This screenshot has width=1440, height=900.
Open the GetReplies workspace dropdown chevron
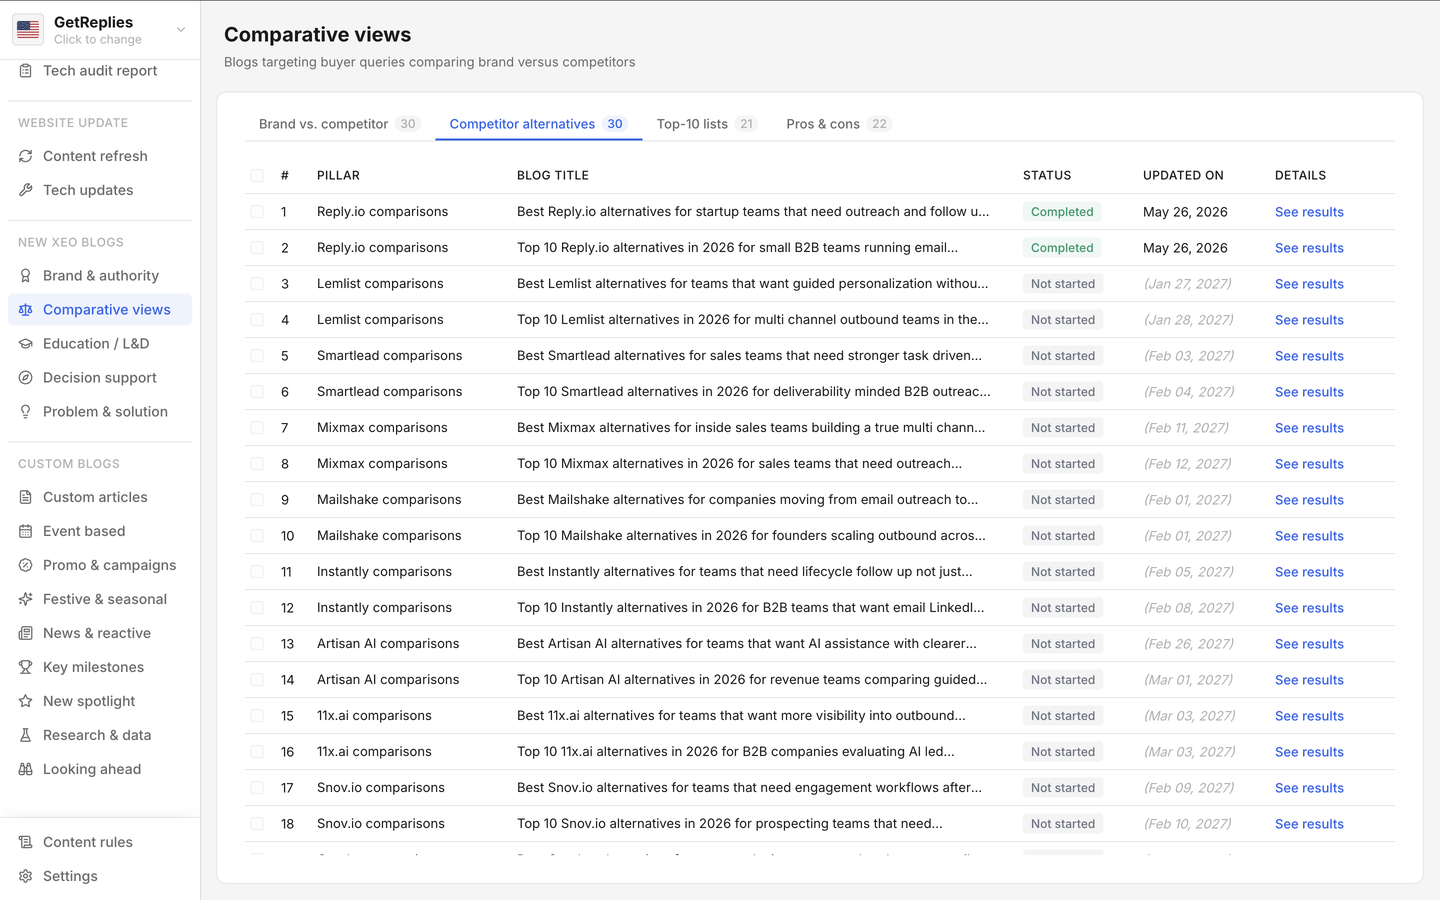click(181, 30)
